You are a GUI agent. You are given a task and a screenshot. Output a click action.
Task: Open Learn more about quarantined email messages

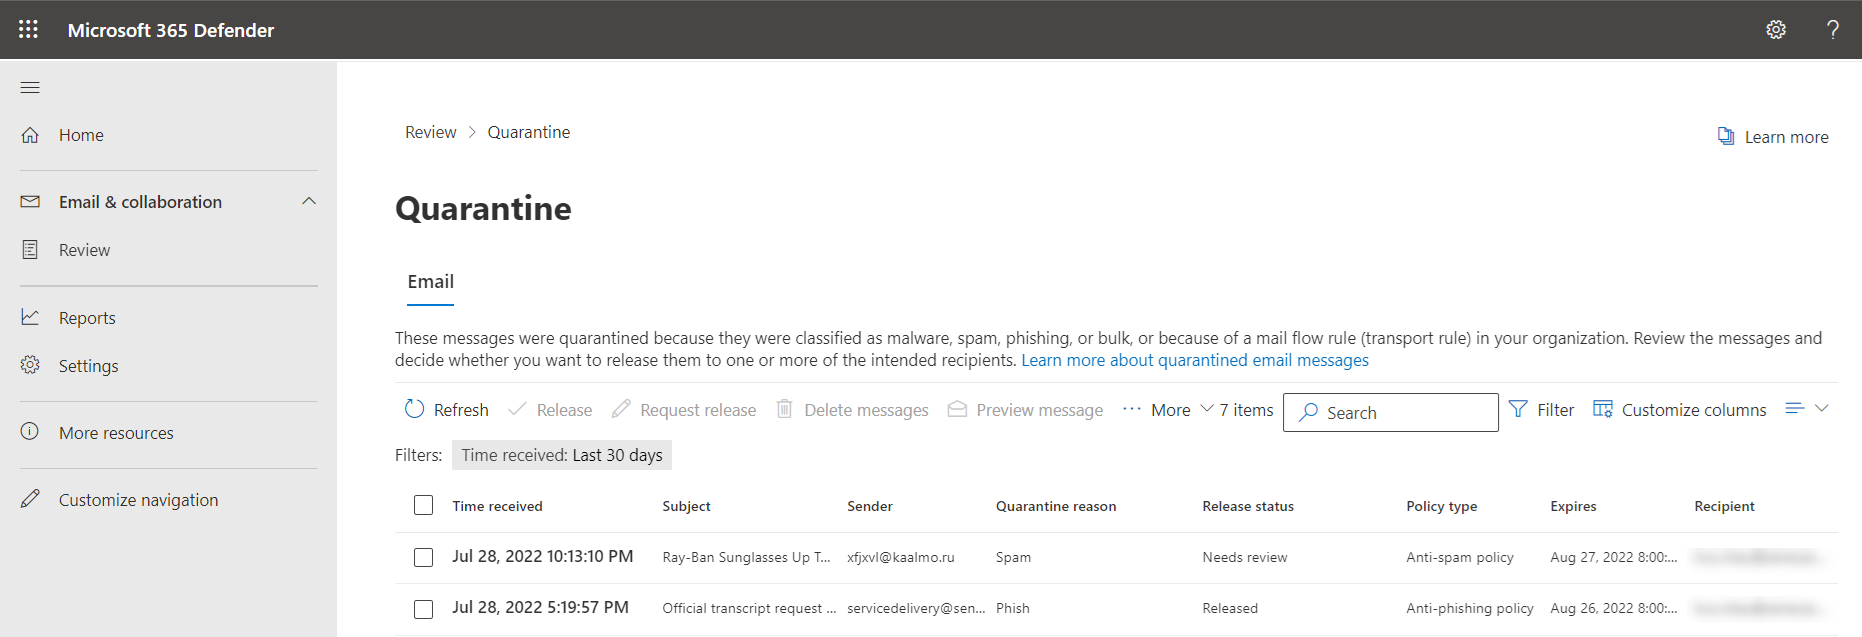click(1195, 360)
